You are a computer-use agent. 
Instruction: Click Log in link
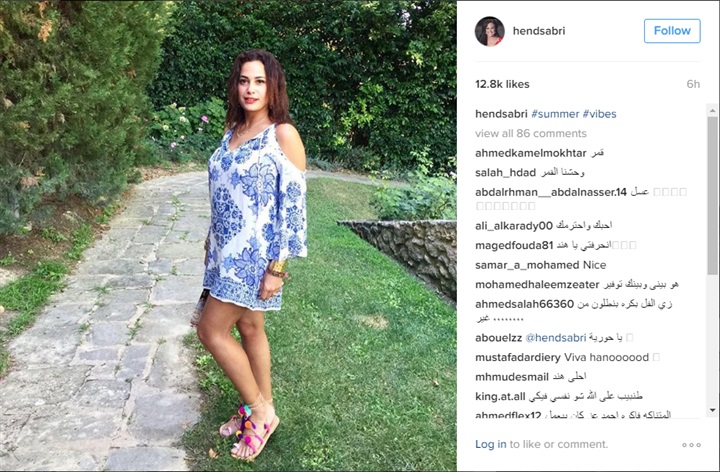490,444
